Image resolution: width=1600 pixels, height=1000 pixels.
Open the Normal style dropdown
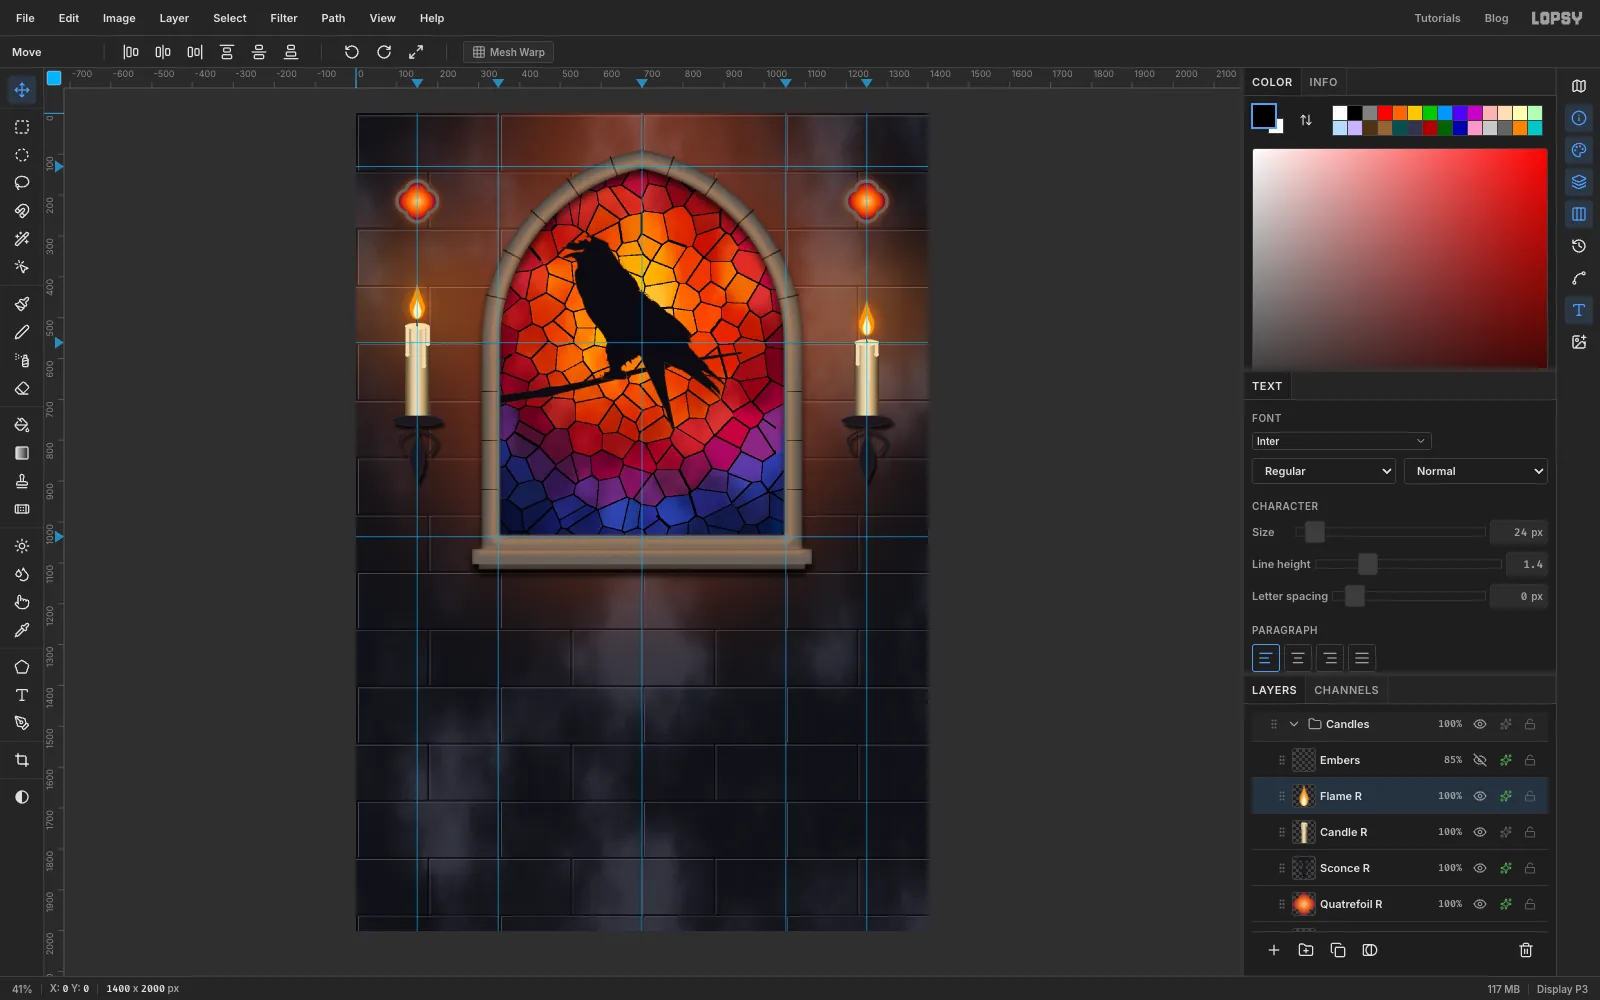(1476, 471)
